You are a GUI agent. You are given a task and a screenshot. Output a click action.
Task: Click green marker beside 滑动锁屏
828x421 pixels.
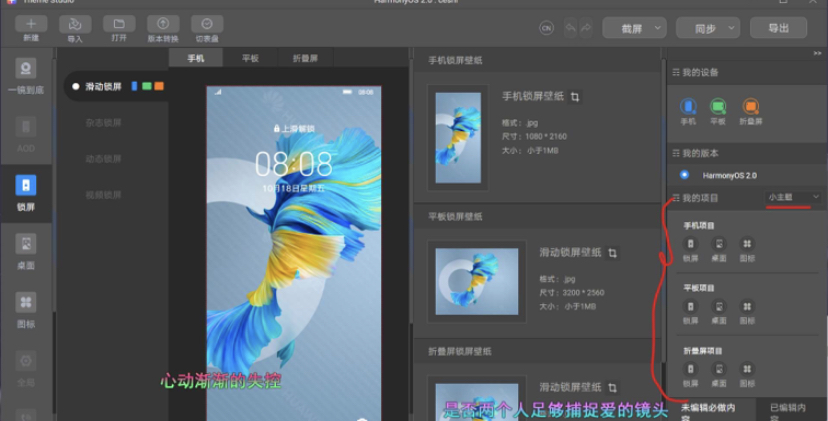point(147,86)
